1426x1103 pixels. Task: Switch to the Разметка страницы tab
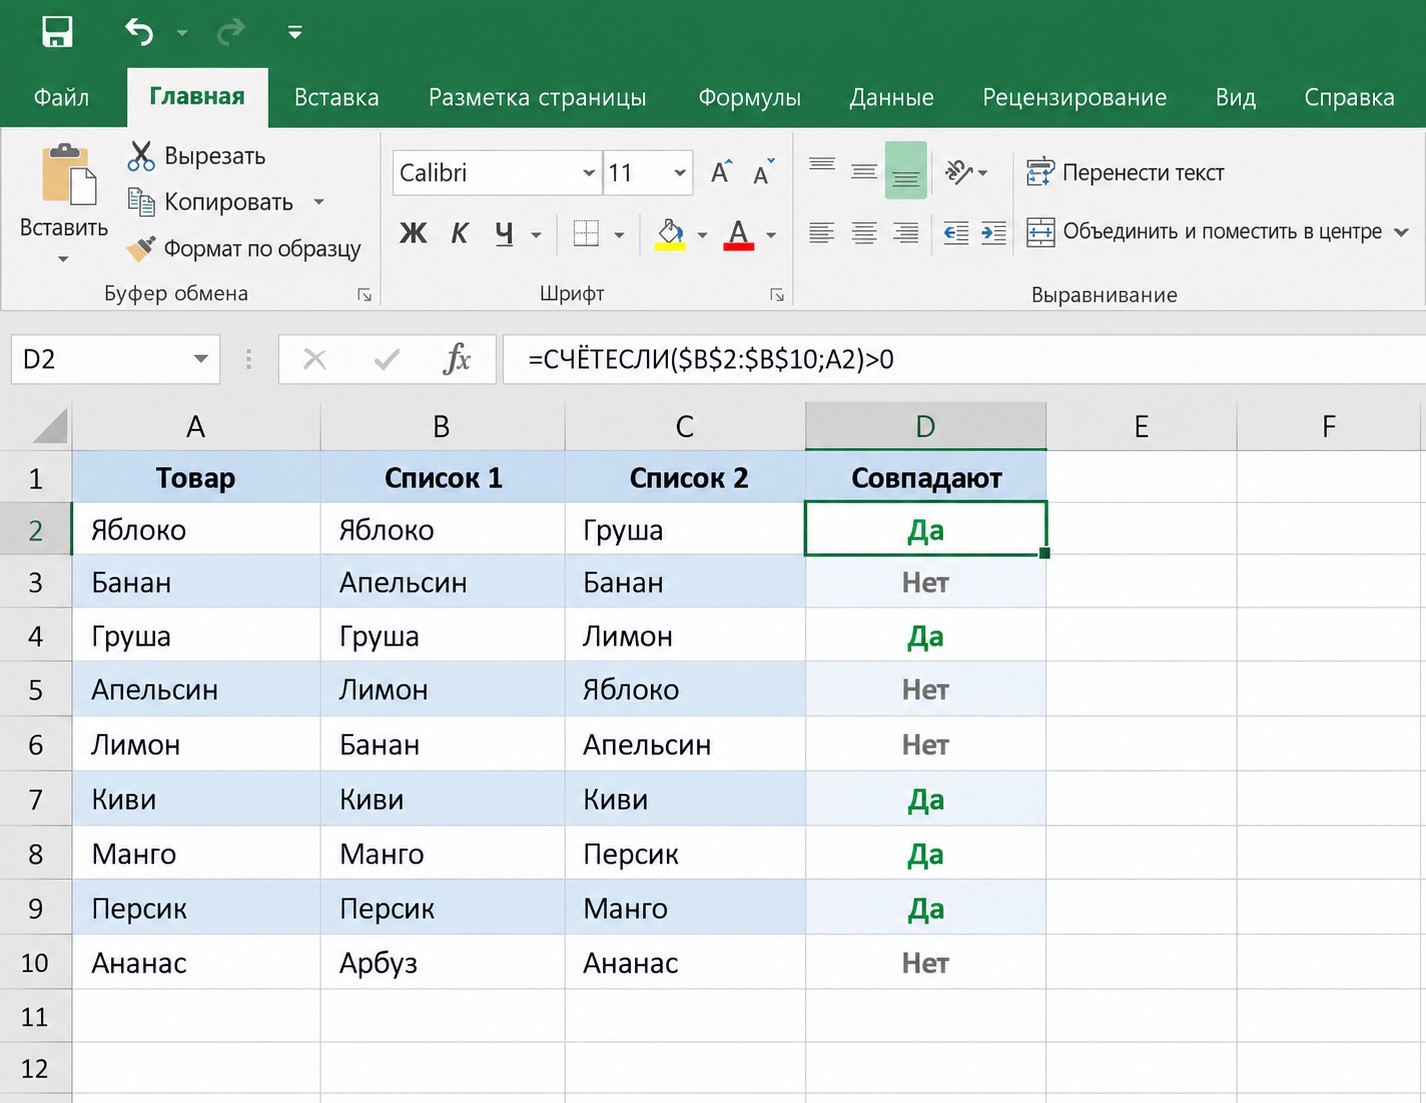(x=537, y=97)
